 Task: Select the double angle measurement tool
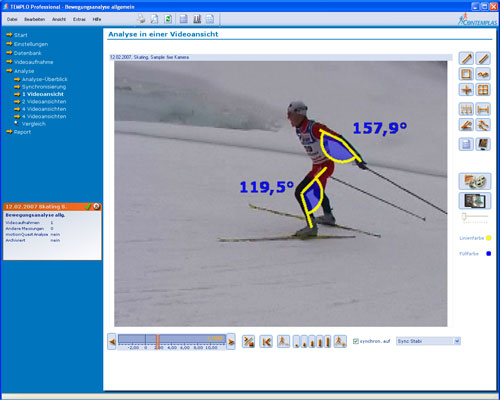483,125
